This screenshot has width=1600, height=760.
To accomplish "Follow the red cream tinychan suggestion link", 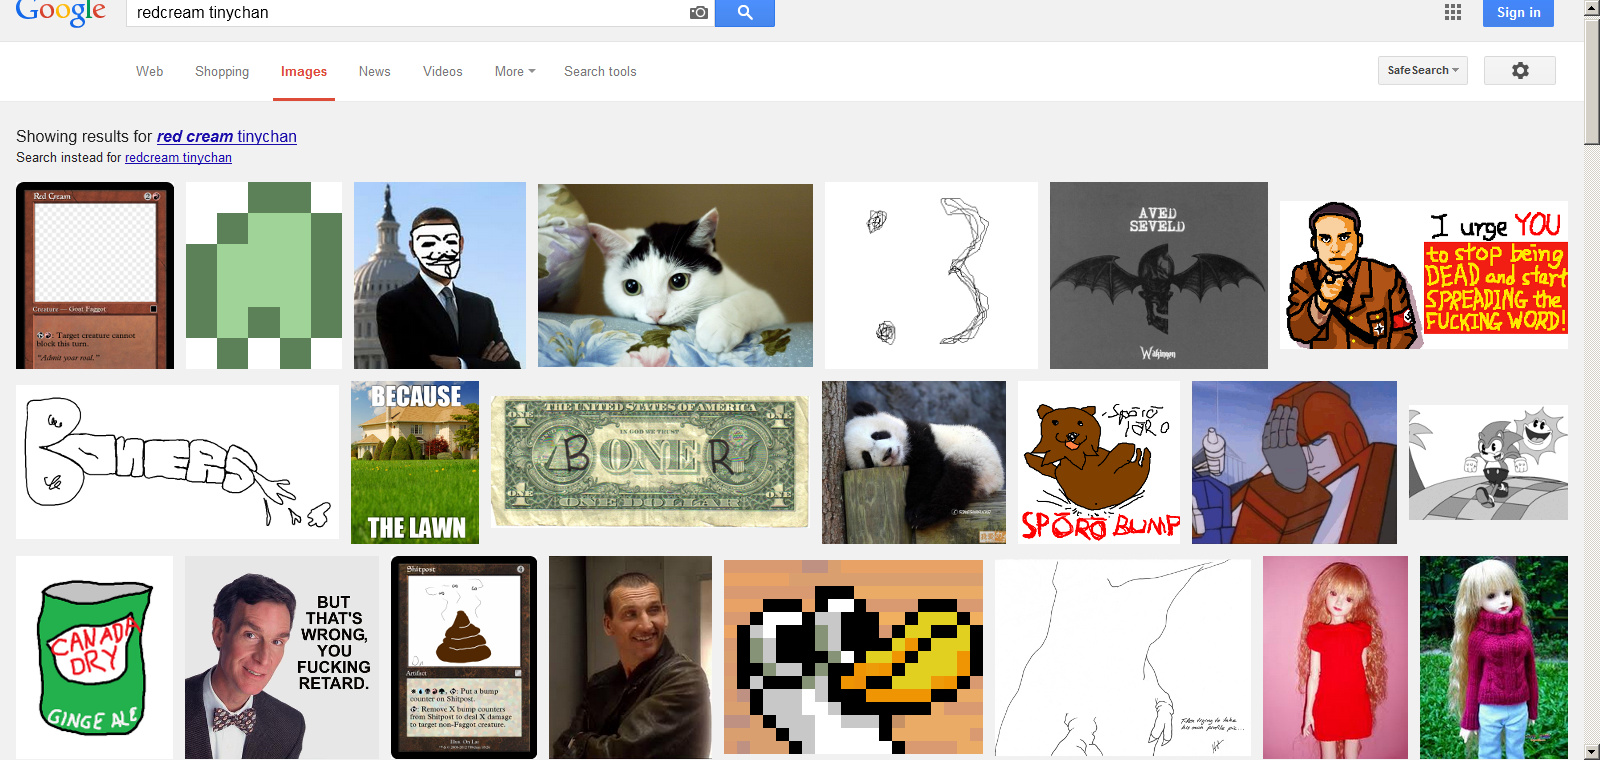I will pyautogui.click(x=226, y=137).
